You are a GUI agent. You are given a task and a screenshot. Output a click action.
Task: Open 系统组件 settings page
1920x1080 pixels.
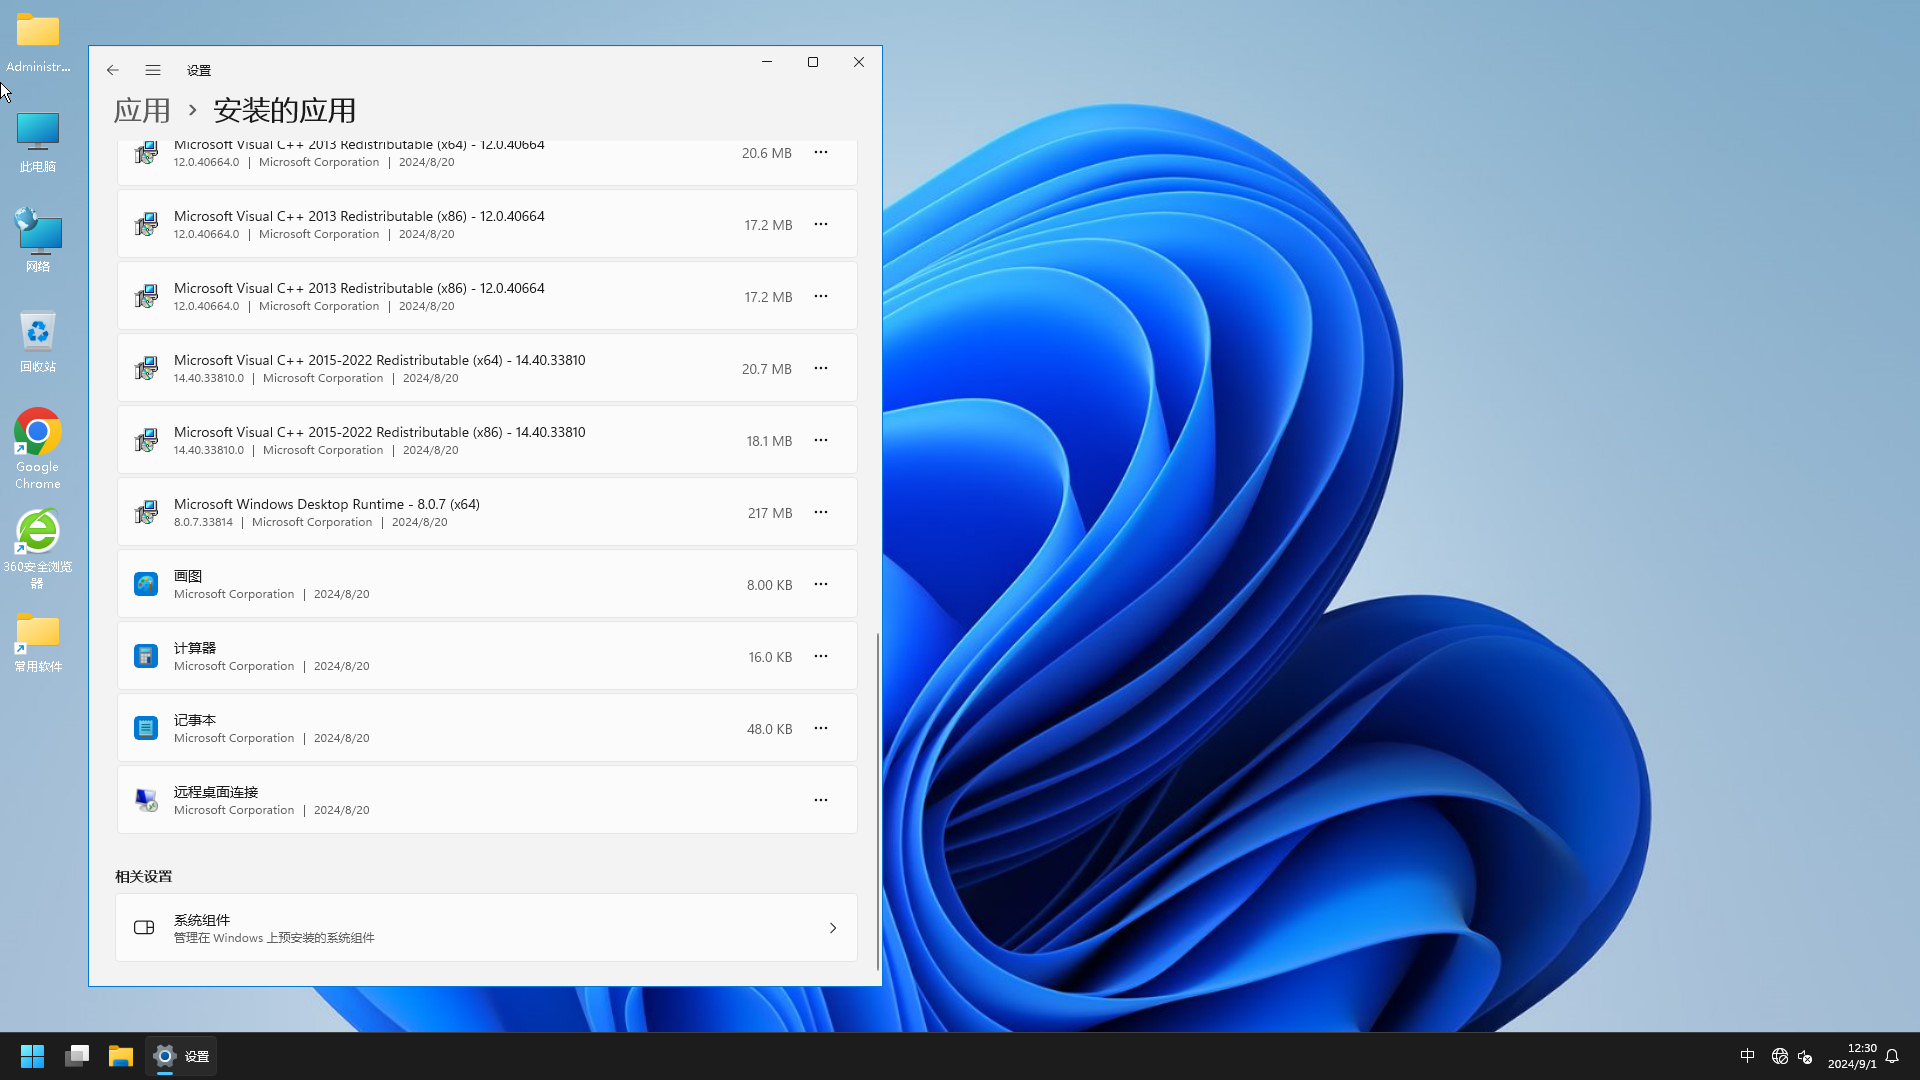point(485,927)
